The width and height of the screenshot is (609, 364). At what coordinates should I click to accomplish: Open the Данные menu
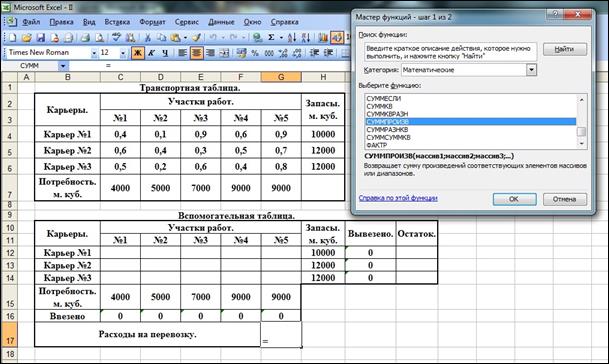coord(221,22)
